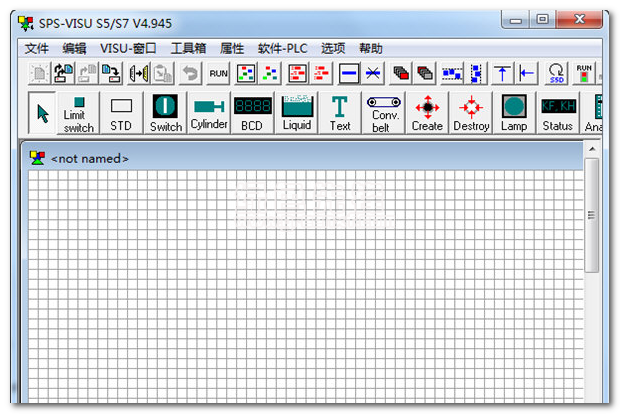Select the Create element tool

(x=427, y=113)
